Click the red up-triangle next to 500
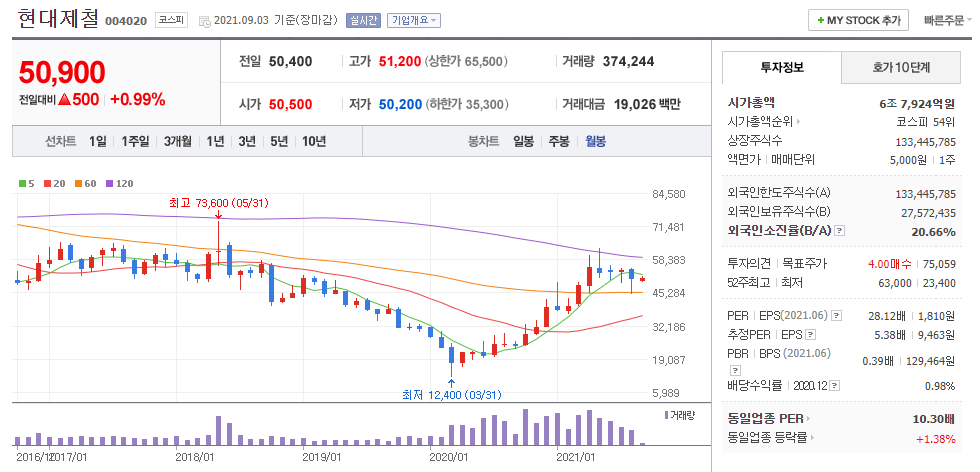 click(64, 99)
